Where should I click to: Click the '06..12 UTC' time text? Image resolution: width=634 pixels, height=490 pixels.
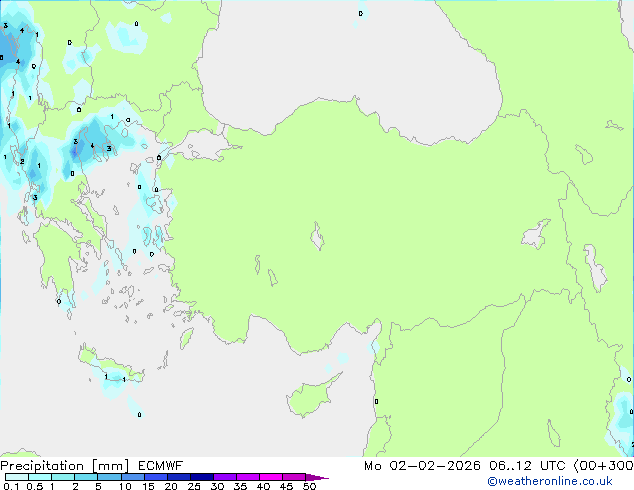[x=527, y=466]
